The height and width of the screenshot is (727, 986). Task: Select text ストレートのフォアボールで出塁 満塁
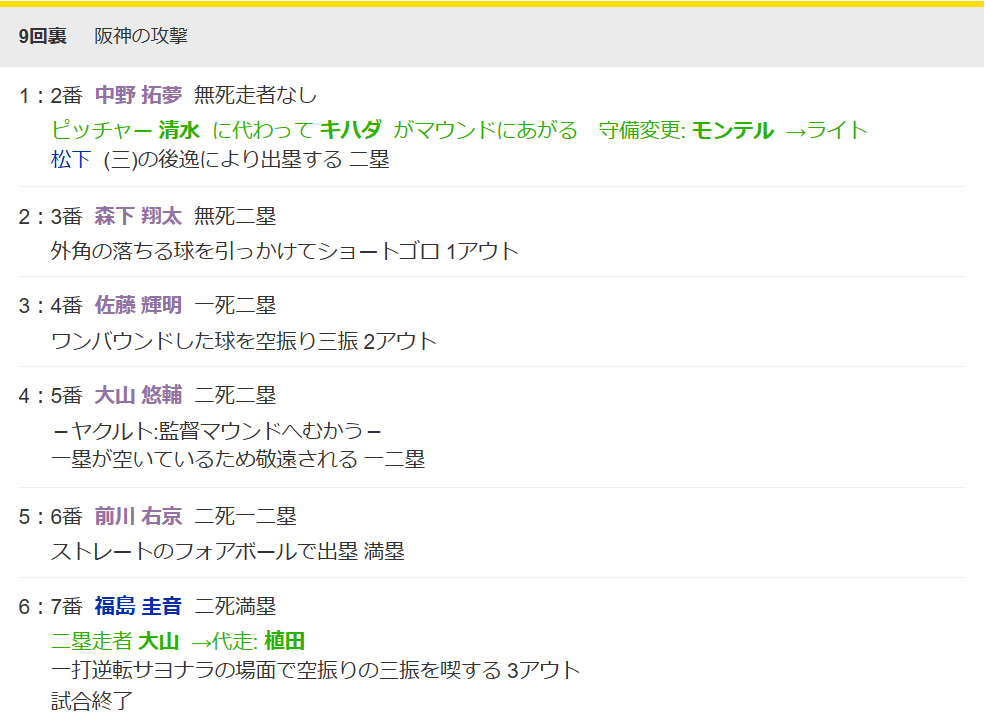point(228,552)
